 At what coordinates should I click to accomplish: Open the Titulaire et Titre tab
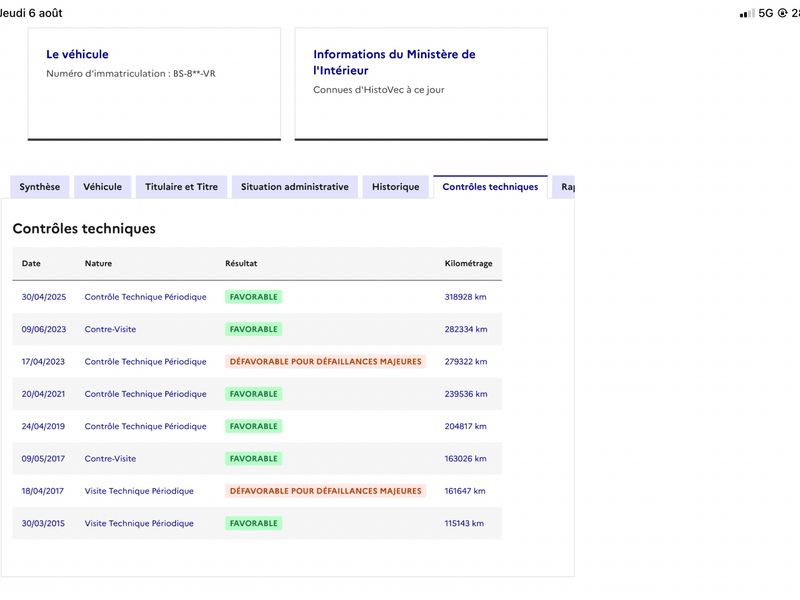click(x=181, y=187)
